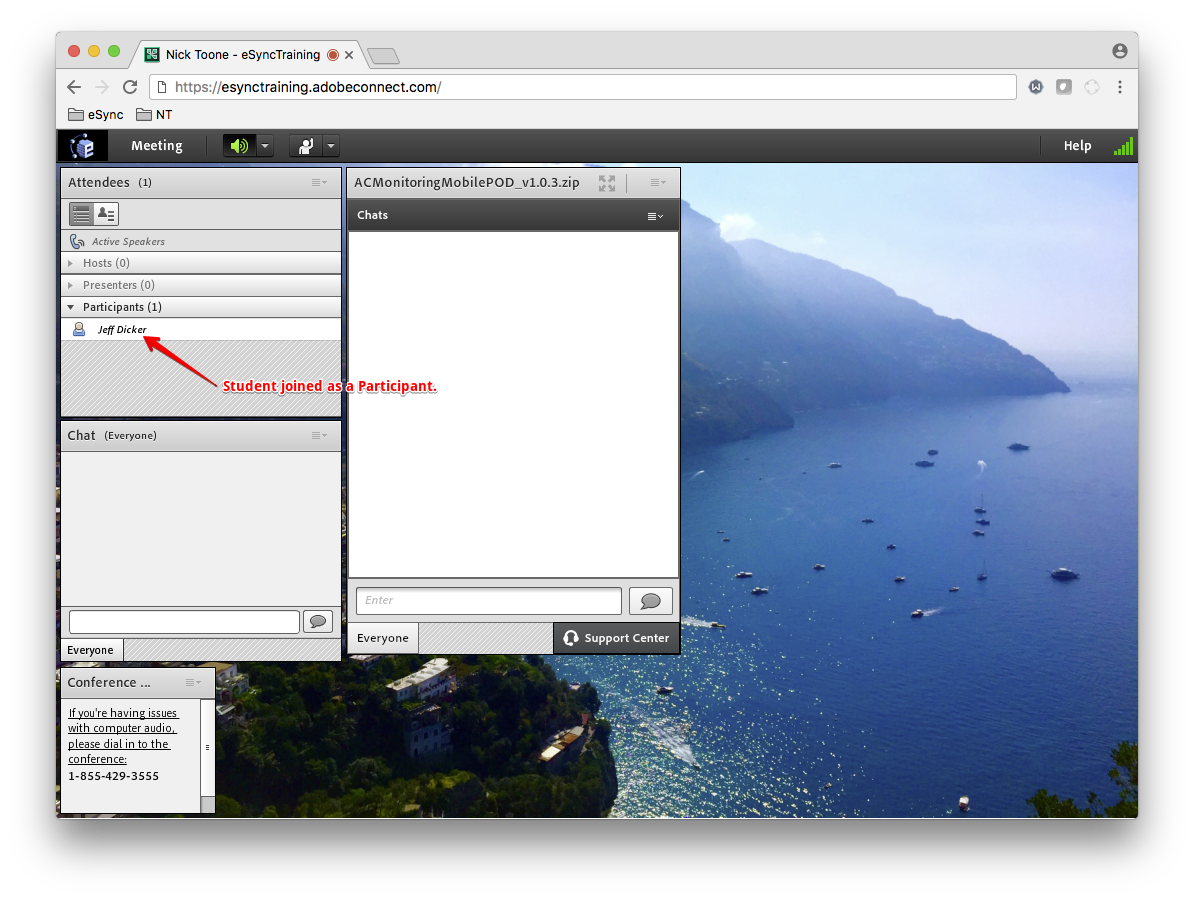The width and height of the screenshot is (1194, 899).
Task: Expand the Presenters (0) group
Action: [71, 285]
